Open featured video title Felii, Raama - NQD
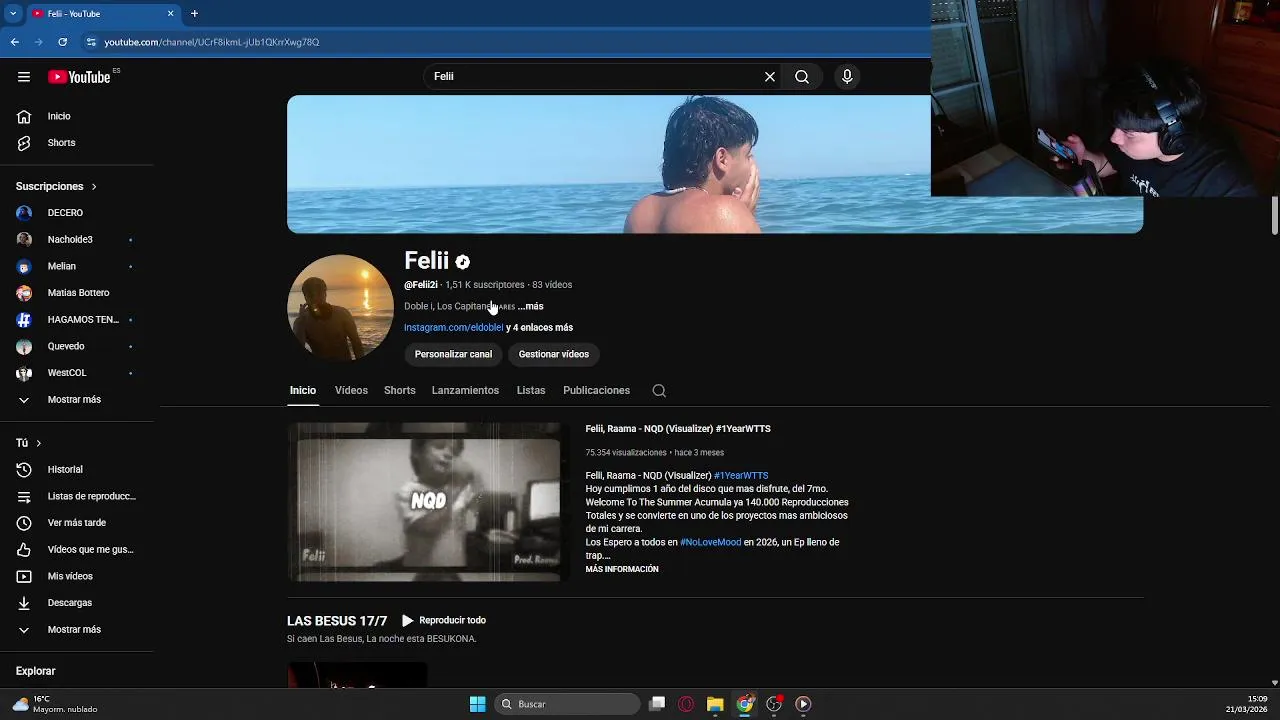This screenshot has height=720, width=1280. point(678,429)
